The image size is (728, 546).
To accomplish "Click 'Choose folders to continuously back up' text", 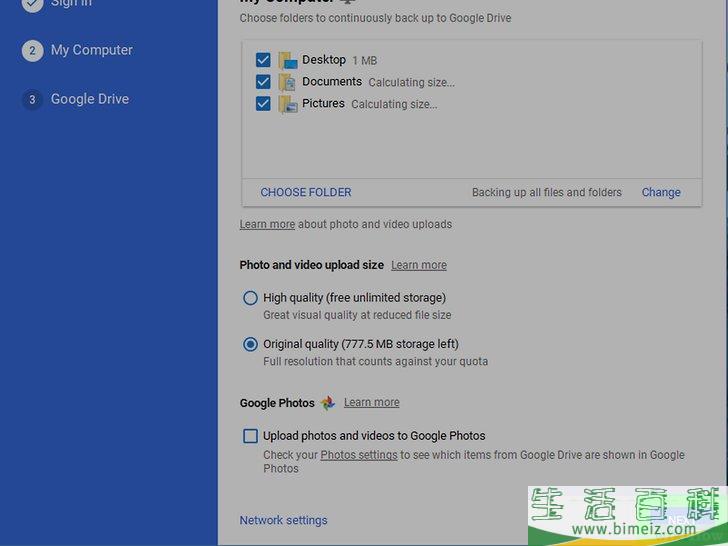I will (375, 18).
